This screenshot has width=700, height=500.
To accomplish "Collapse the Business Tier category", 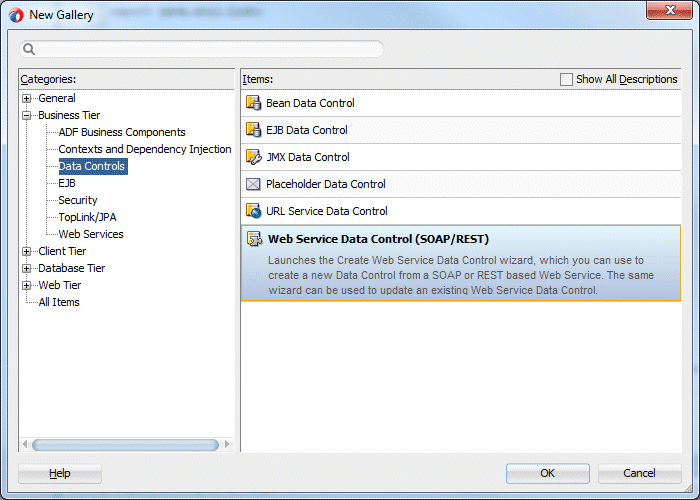I will tap(27, 115).
